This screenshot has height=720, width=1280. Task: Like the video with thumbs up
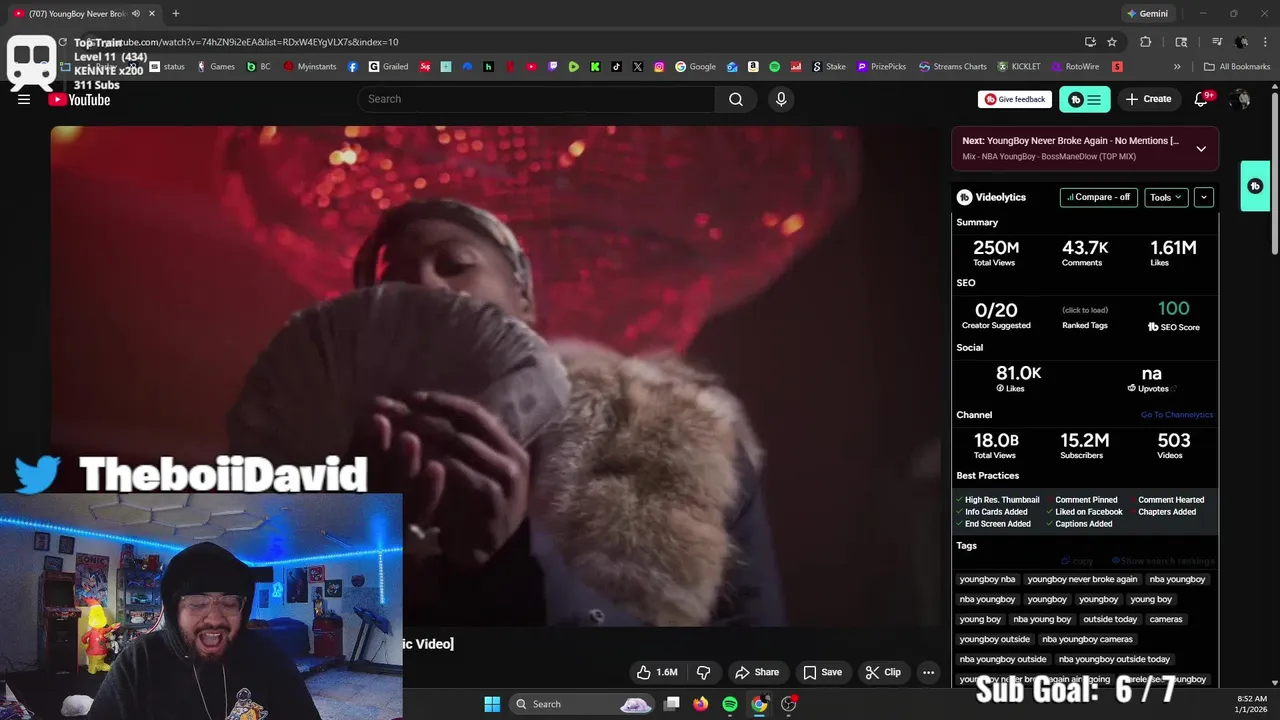[658, 672]
